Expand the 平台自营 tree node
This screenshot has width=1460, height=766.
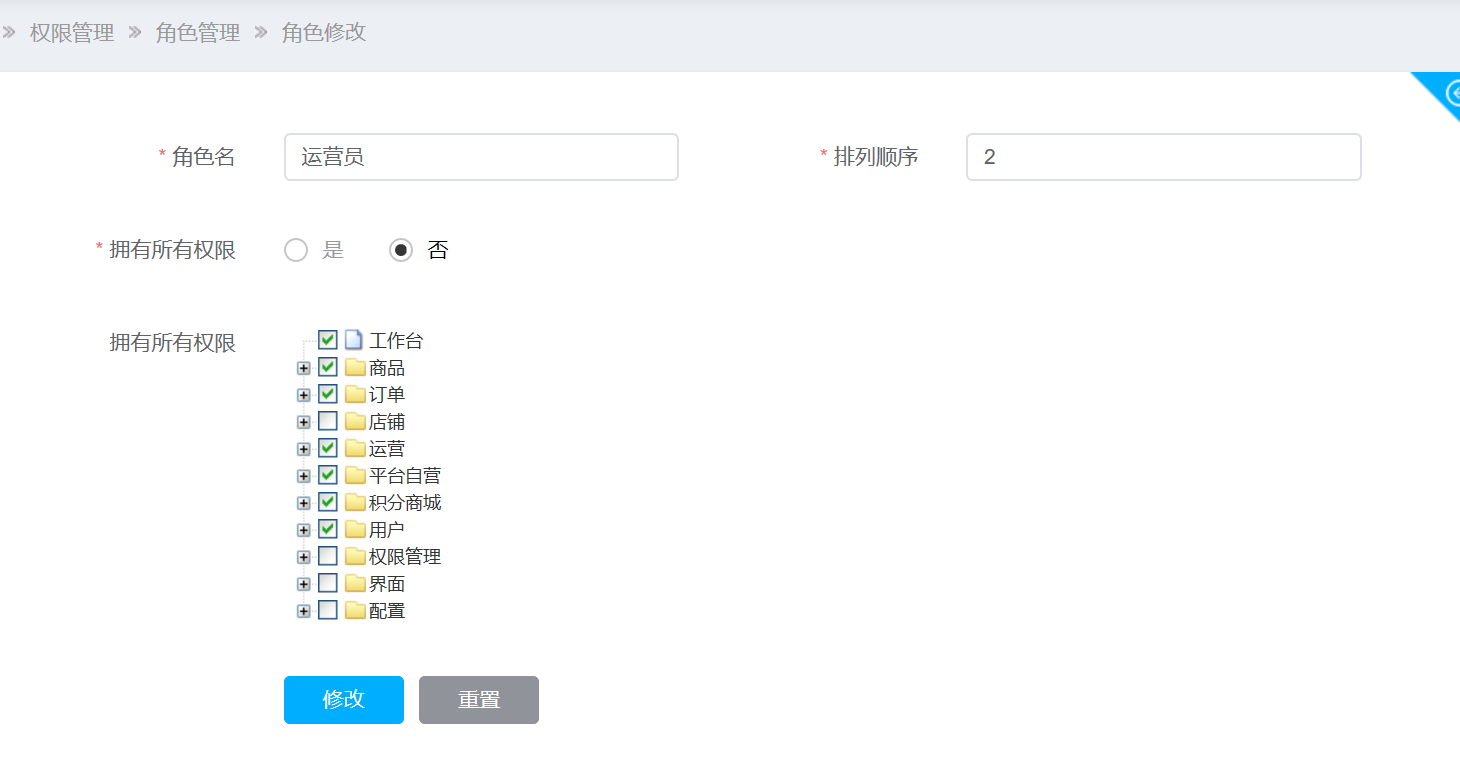click(x=304, y=476)
